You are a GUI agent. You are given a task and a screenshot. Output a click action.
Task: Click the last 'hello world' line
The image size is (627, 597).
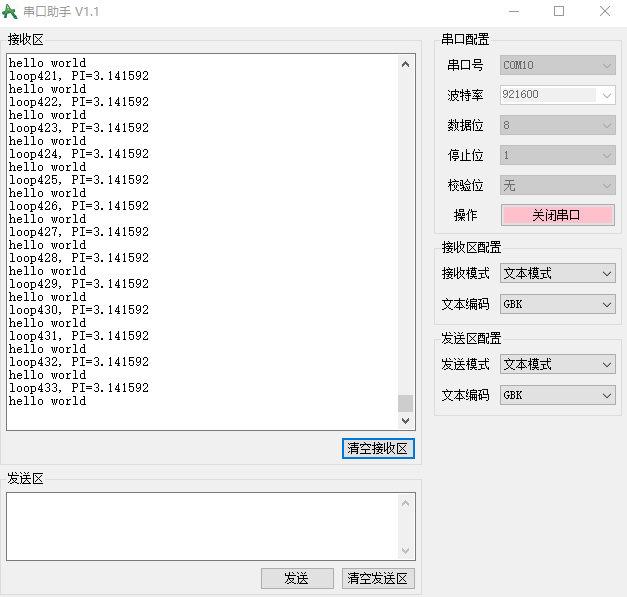[x=48, y=401]
